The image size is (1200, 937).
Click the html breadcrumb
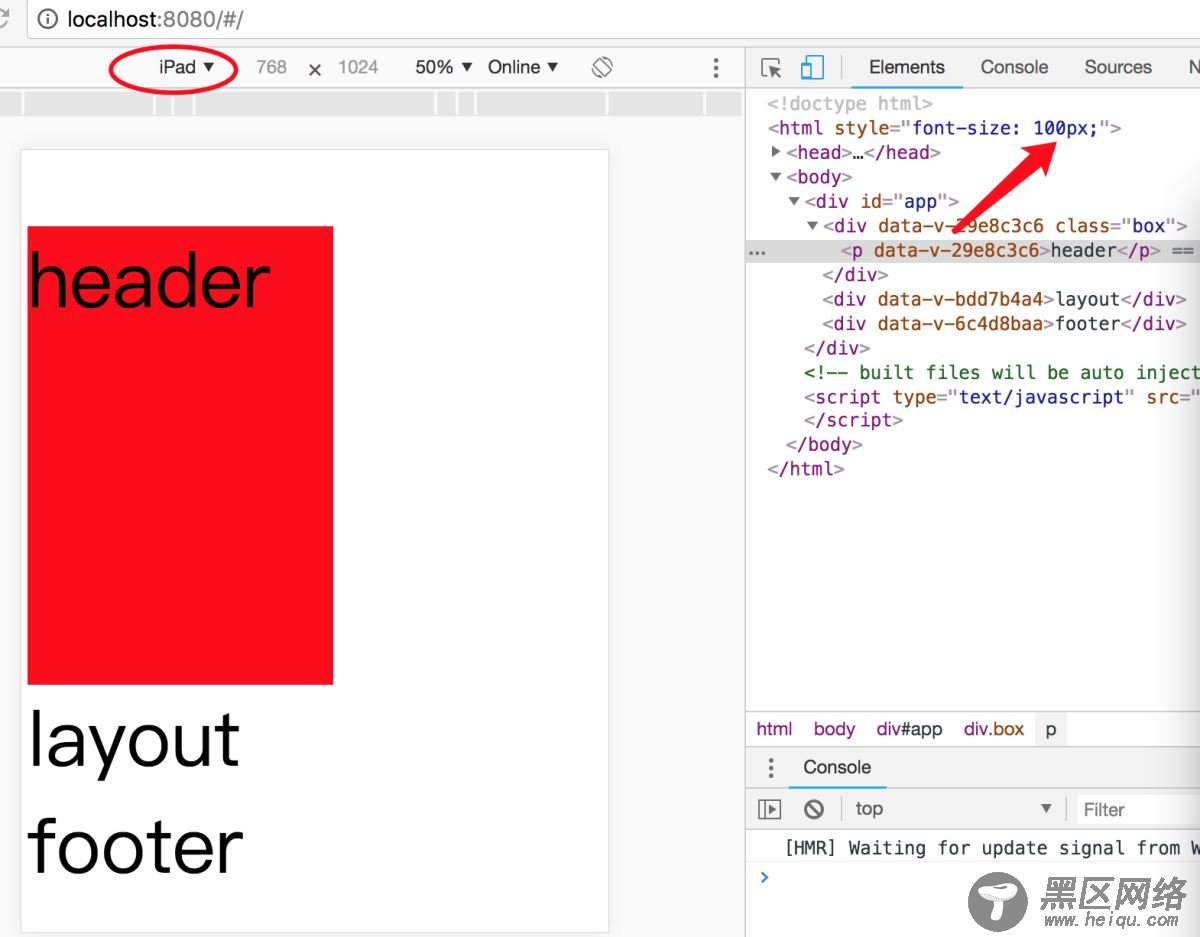pyautogui.click(x=774, y=729)
